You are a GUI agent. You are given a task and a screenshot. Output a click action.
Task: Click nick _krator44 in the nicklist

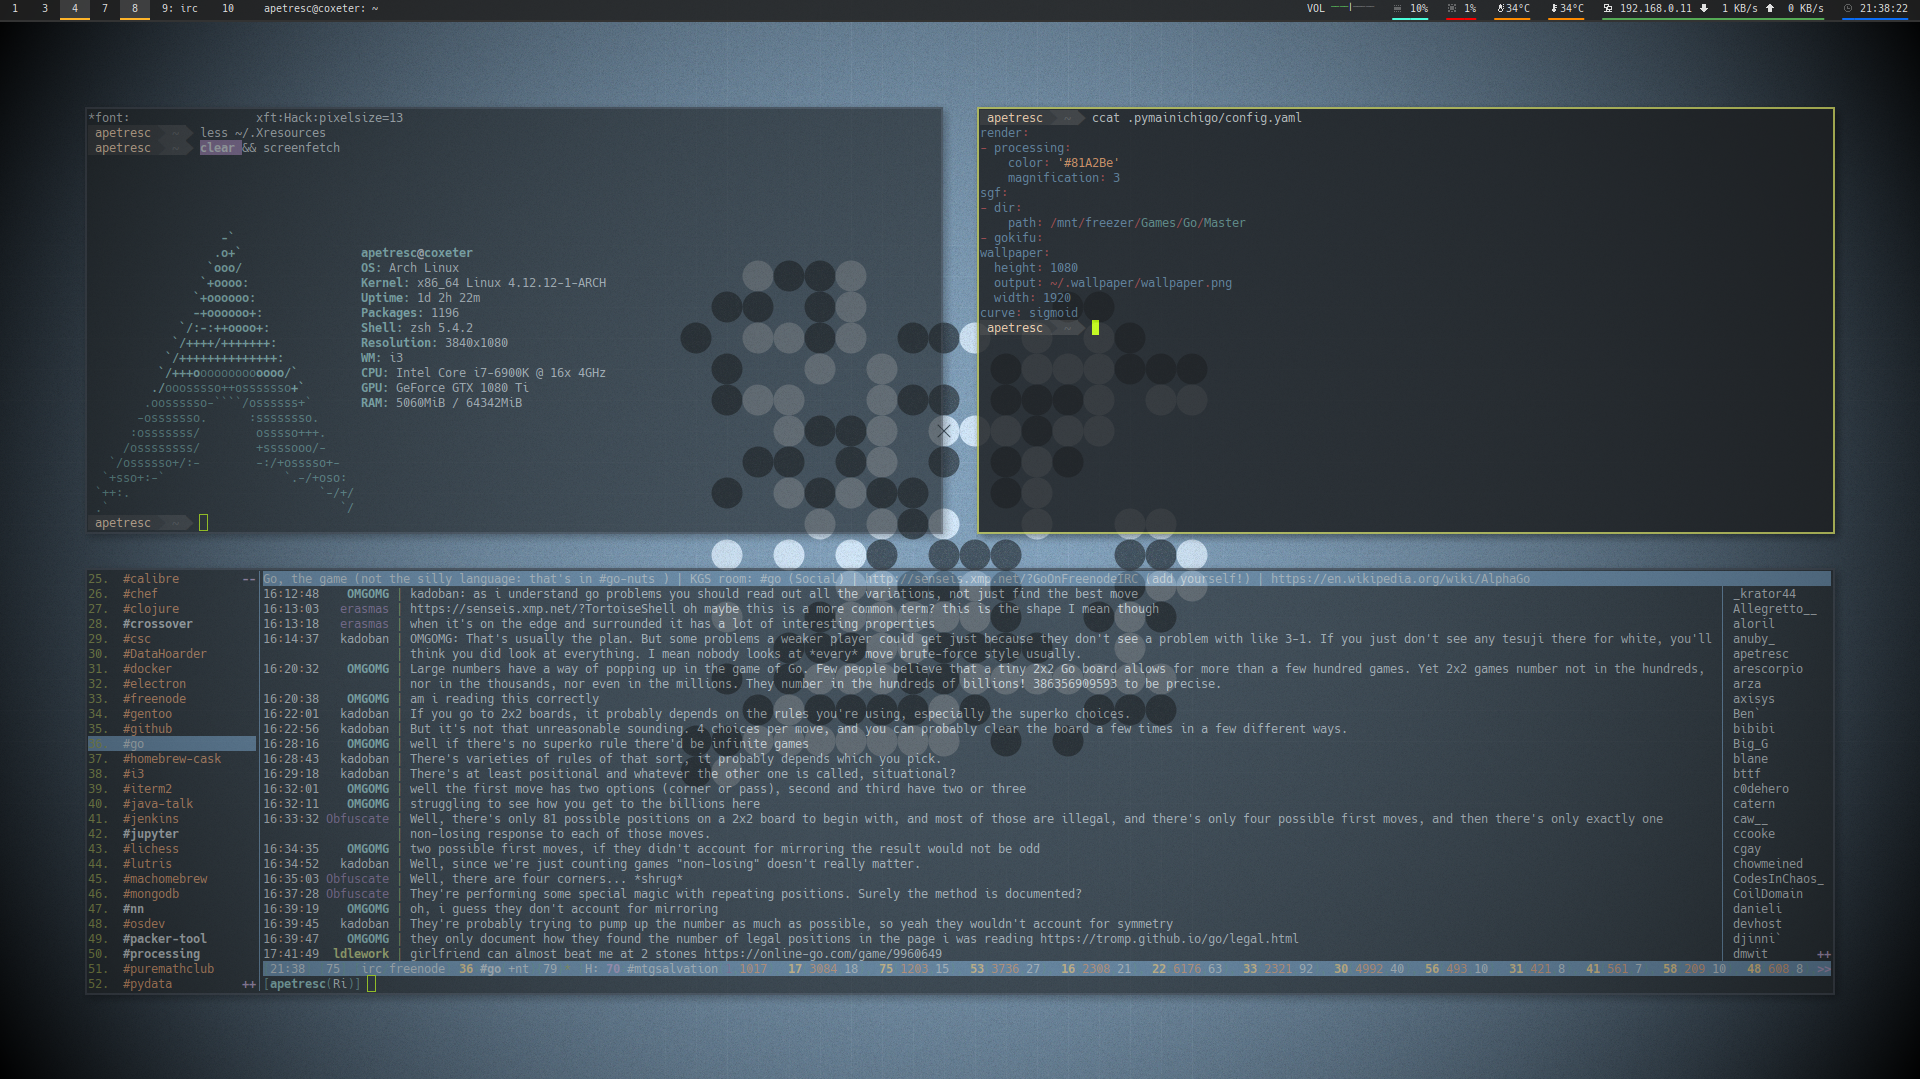tap(1764, 594)
